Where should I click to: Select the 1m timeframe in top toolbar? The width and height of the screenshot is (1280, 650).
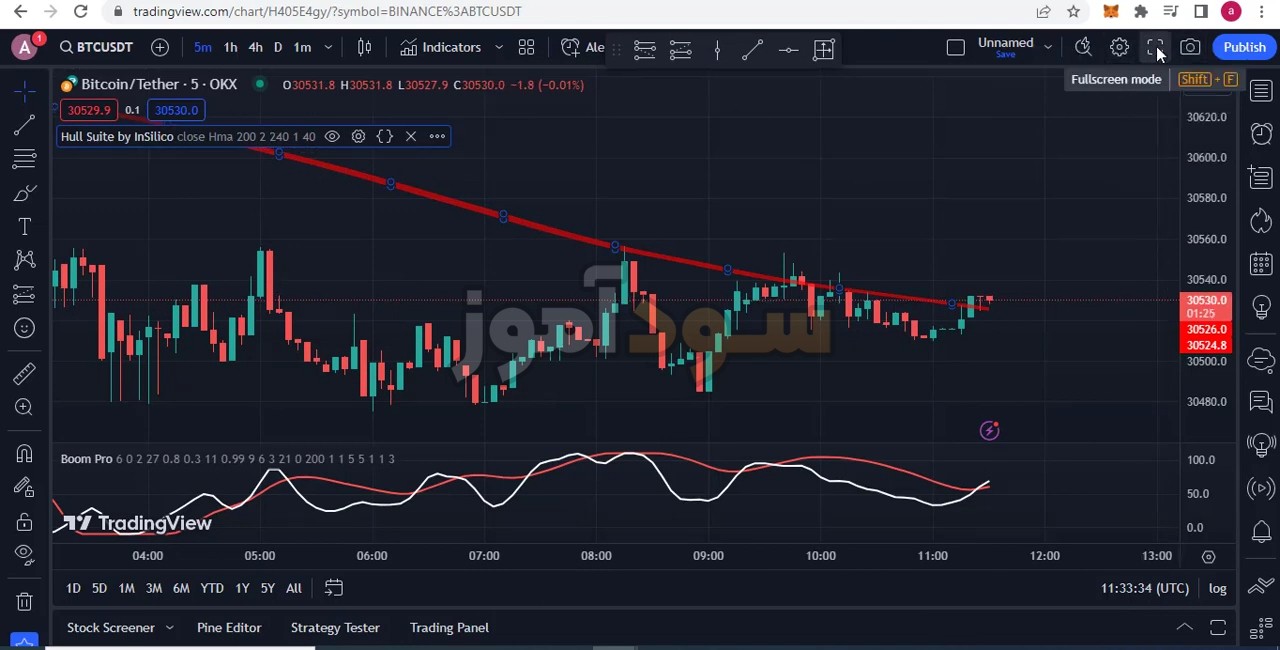coord(302,47)
